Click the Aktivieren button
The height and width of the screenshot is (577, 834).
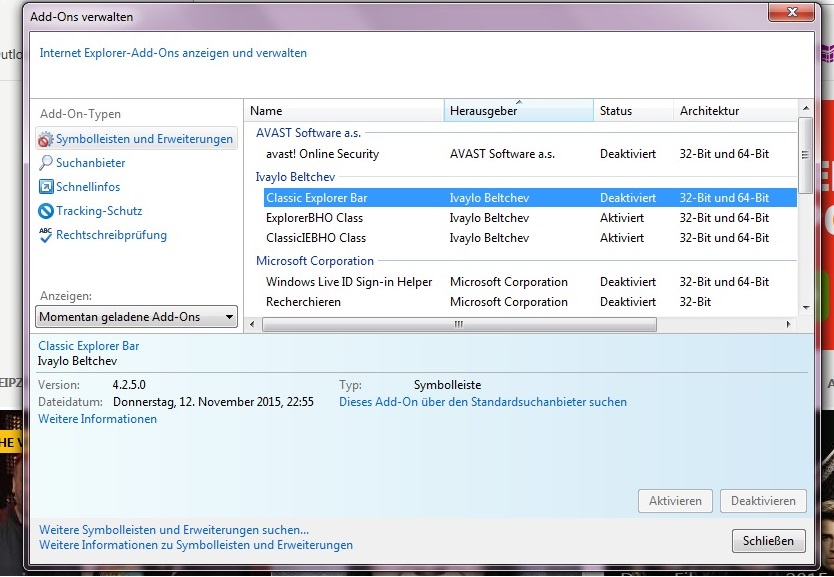point(675,501)
